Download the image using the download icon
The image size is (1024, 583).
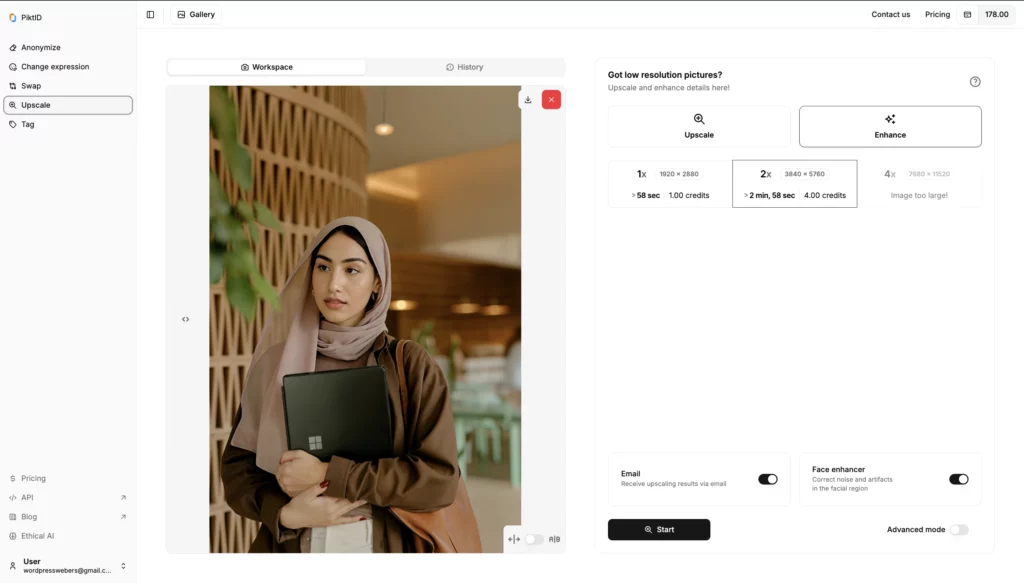coord(528,100)
